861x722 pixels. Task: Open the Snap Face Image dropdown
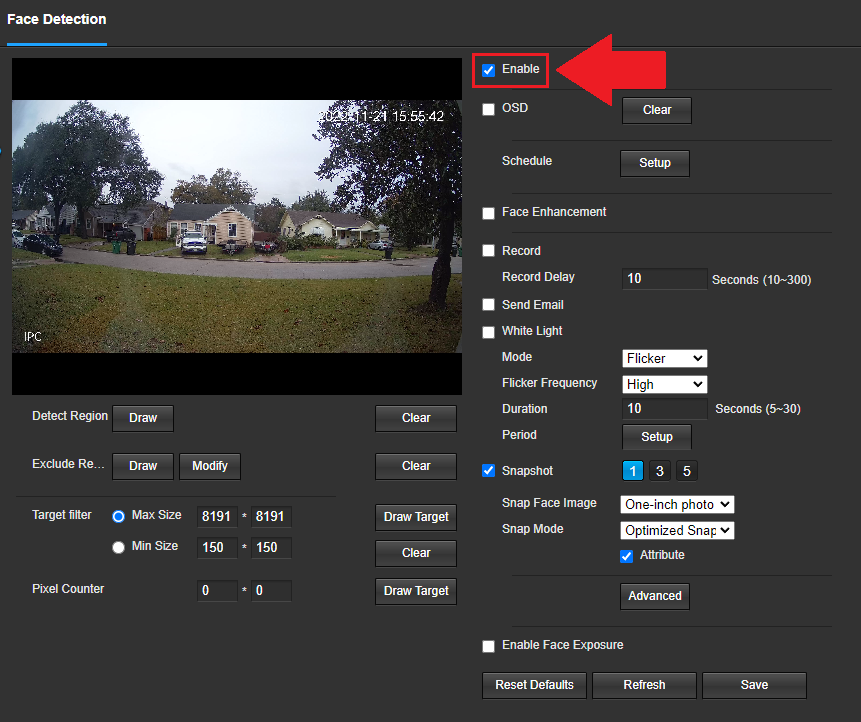677,505
